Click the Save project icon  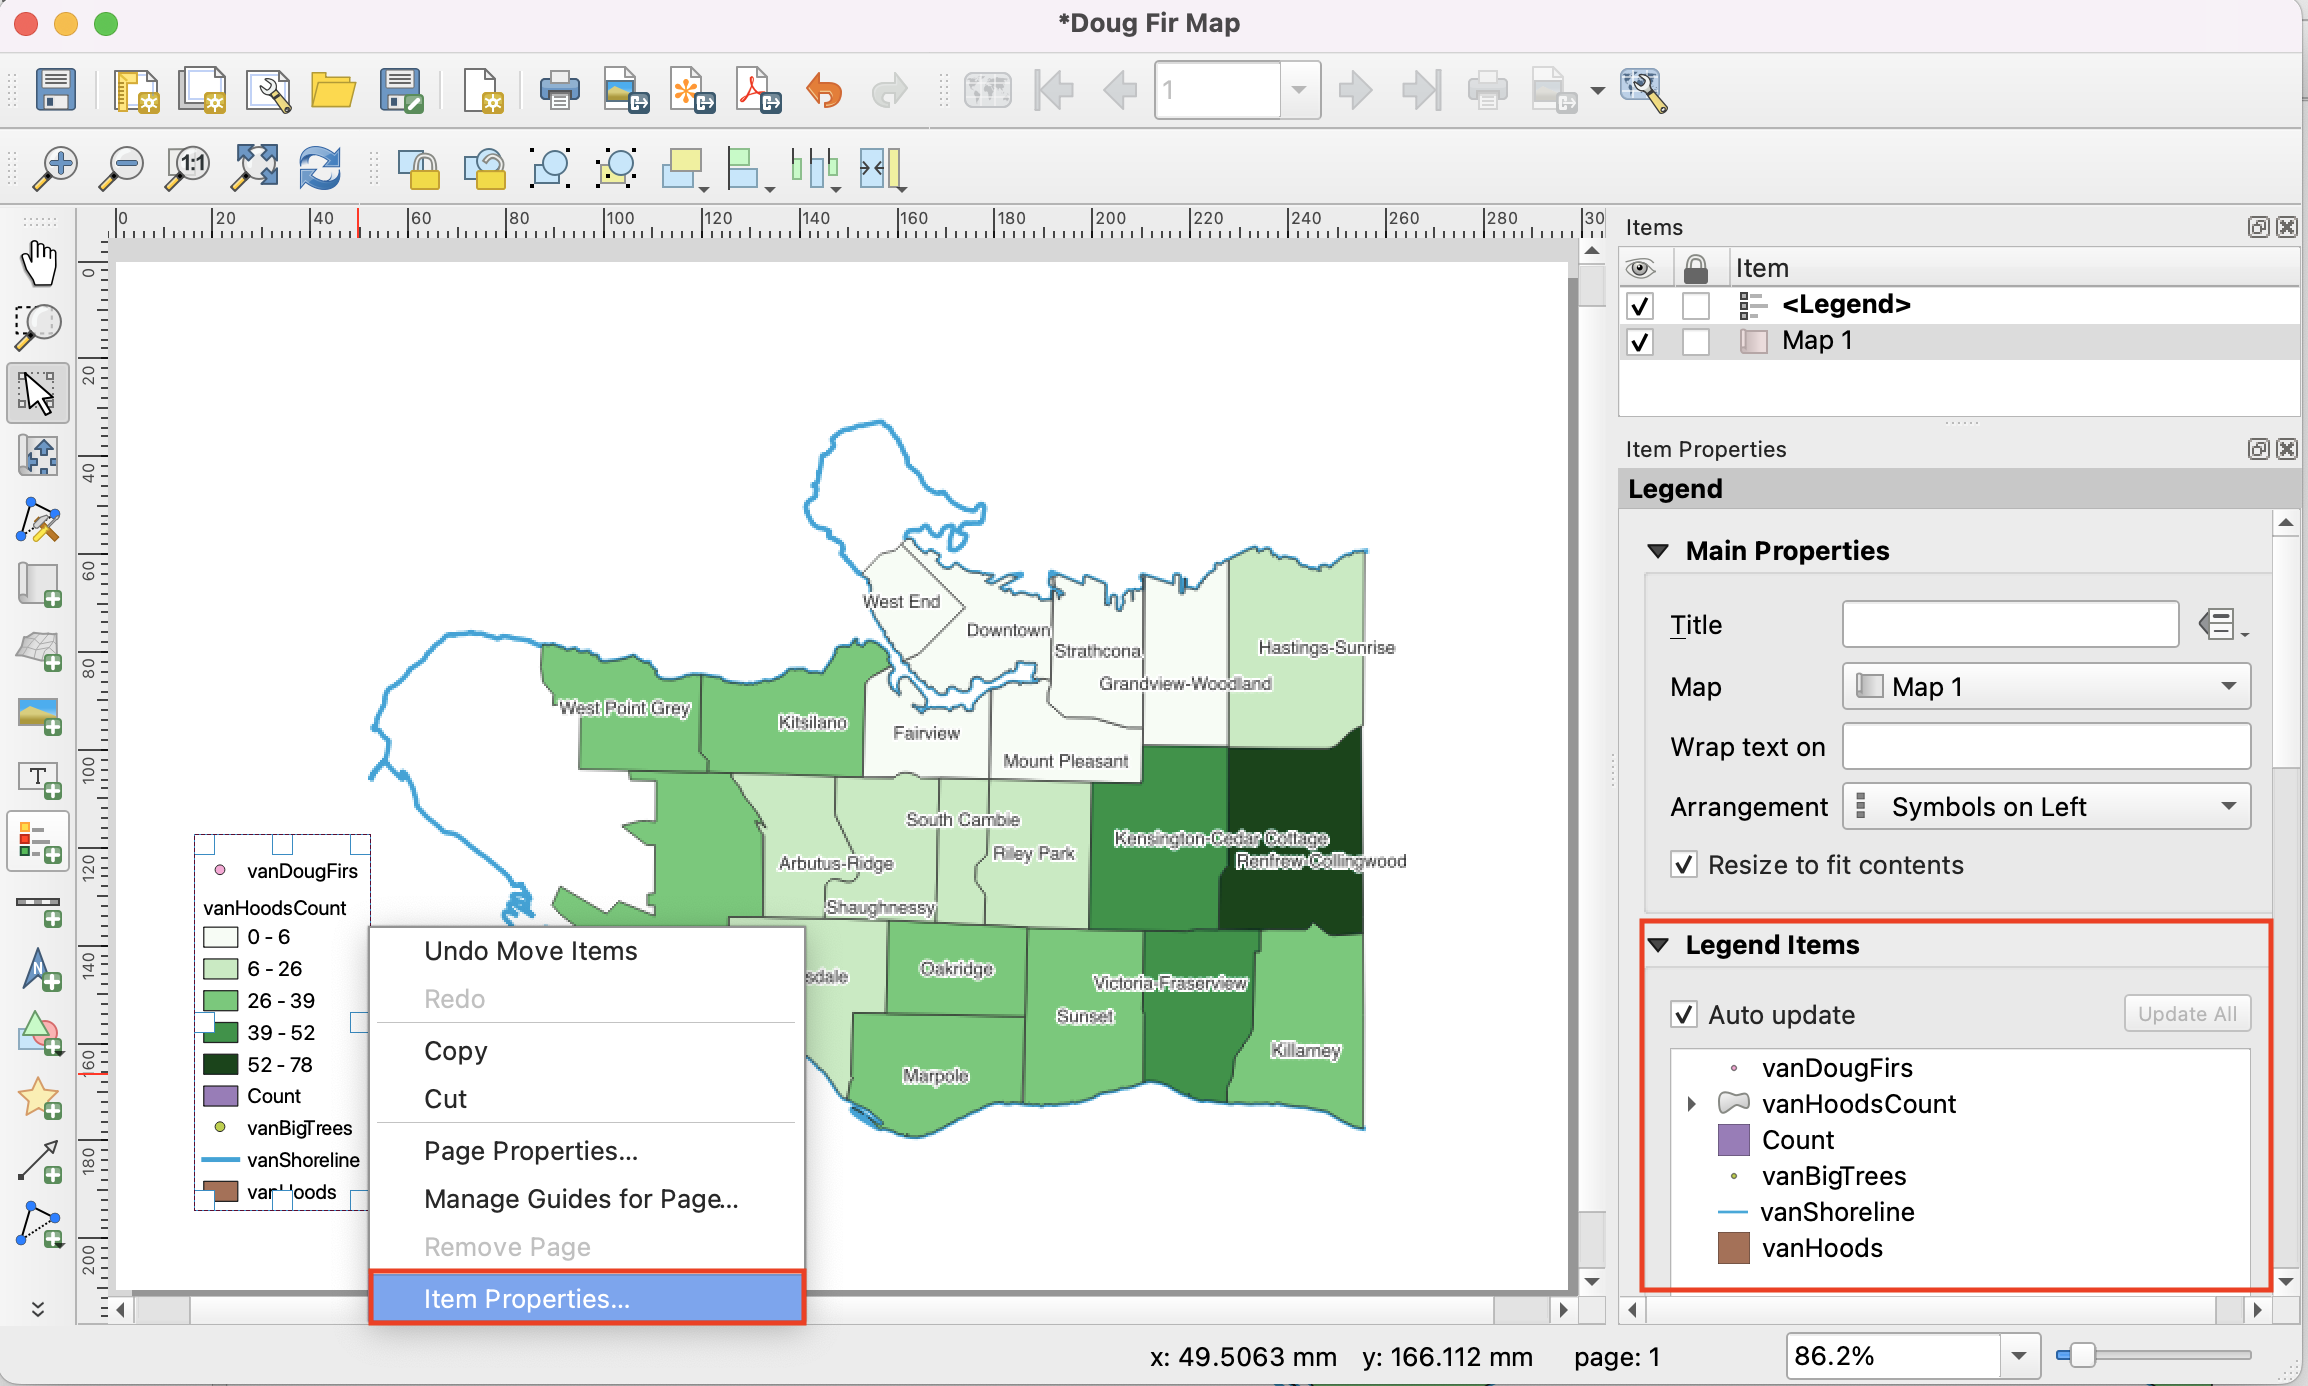tap(56, 90)
